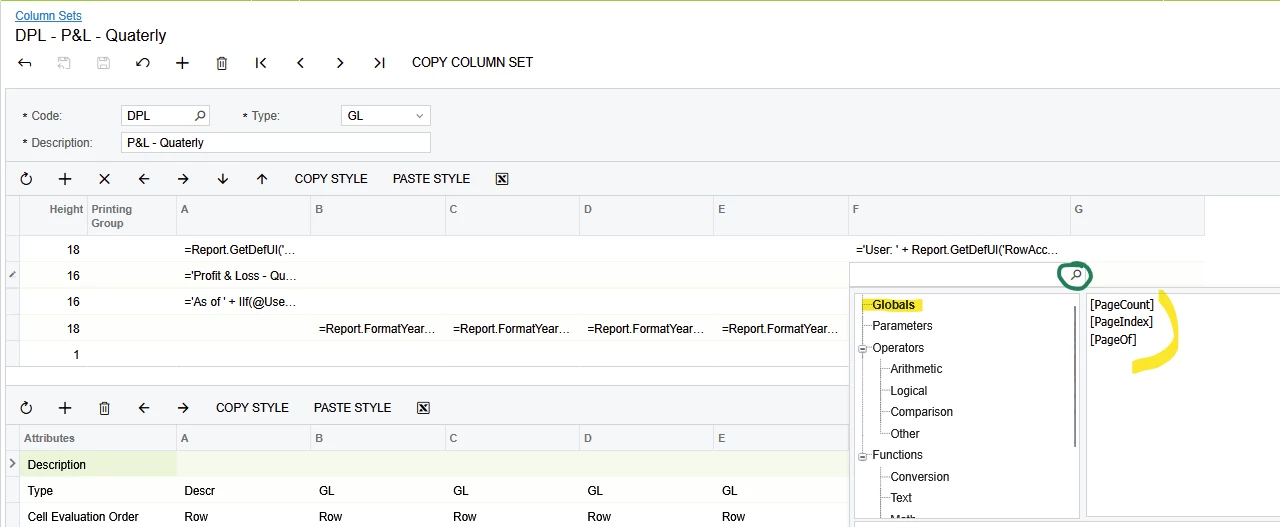Go to next record
The height and width of the screenshot is (527, 1280).
[340, 63]
